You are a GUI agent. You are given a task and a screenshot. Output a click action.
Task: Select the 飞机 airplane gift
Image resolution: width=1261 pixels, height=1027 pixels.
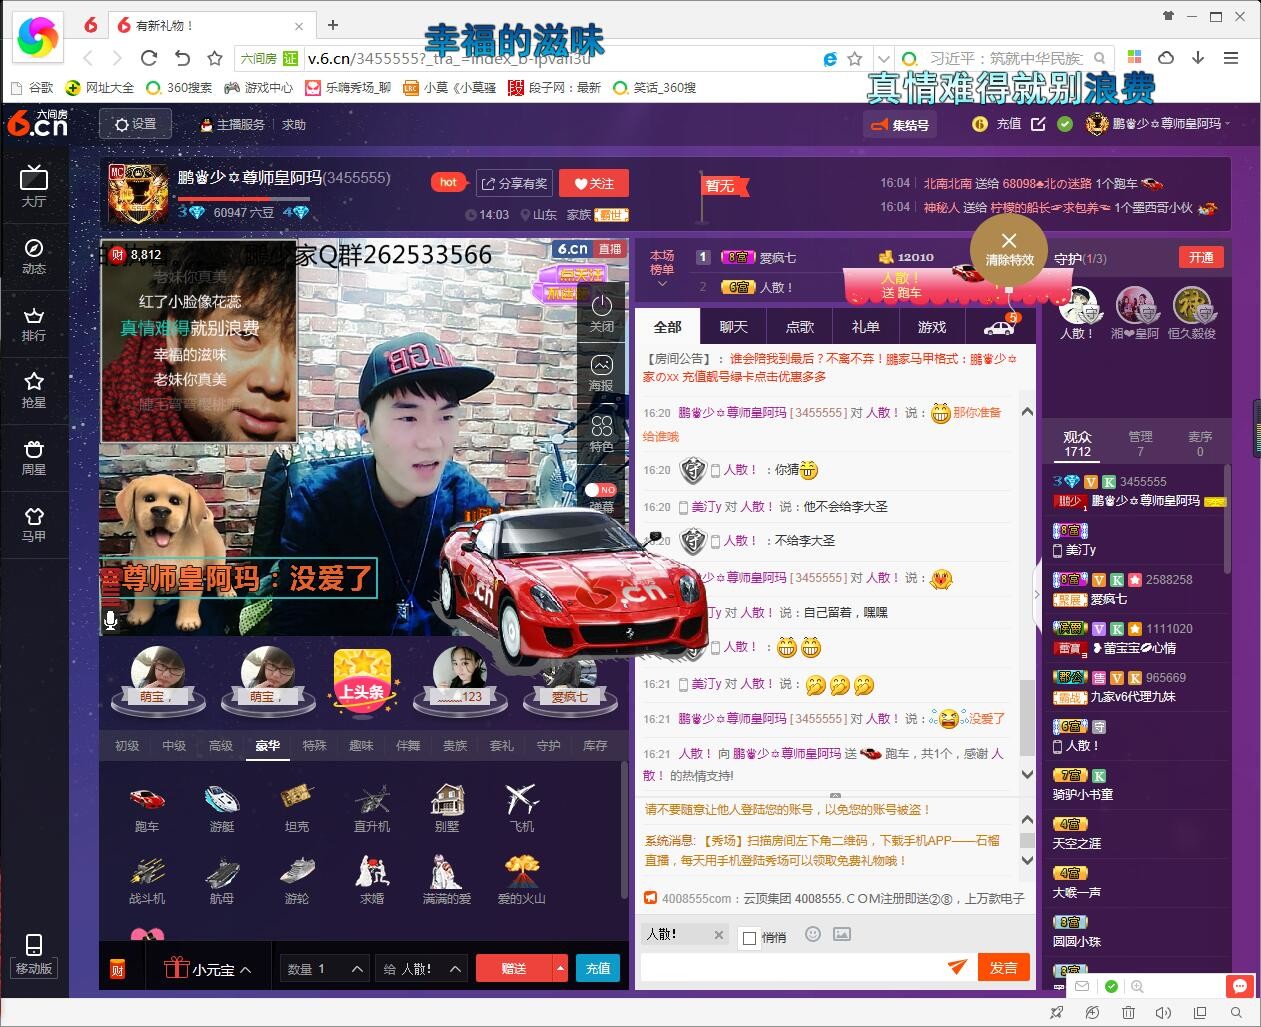coord(522,808)
